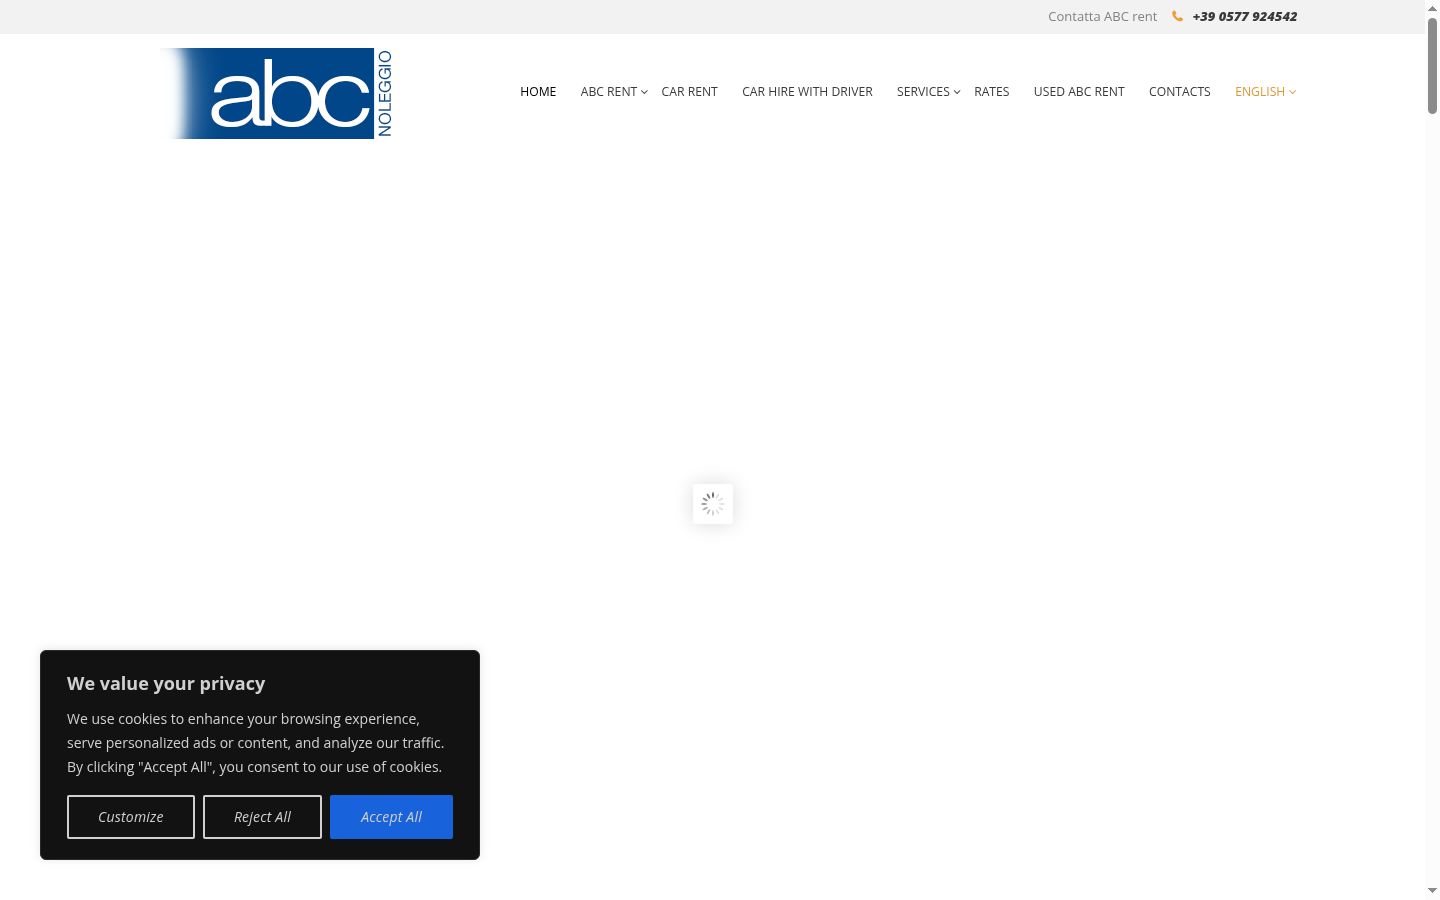The height and width of the screenshot is (900, 1440).
Task: Open the ABC RENT menu
Action: tap(609, 91)
